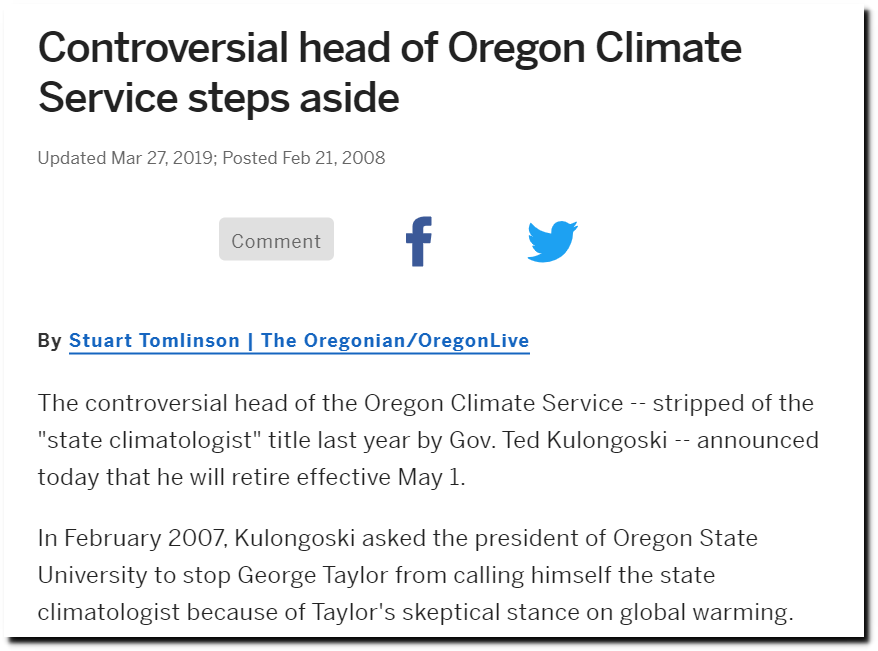The width and height of the screenshot is (878, 651).
Task: Click the 'Updated Mar 27, 2019' date text
Action: pos(125,158)
